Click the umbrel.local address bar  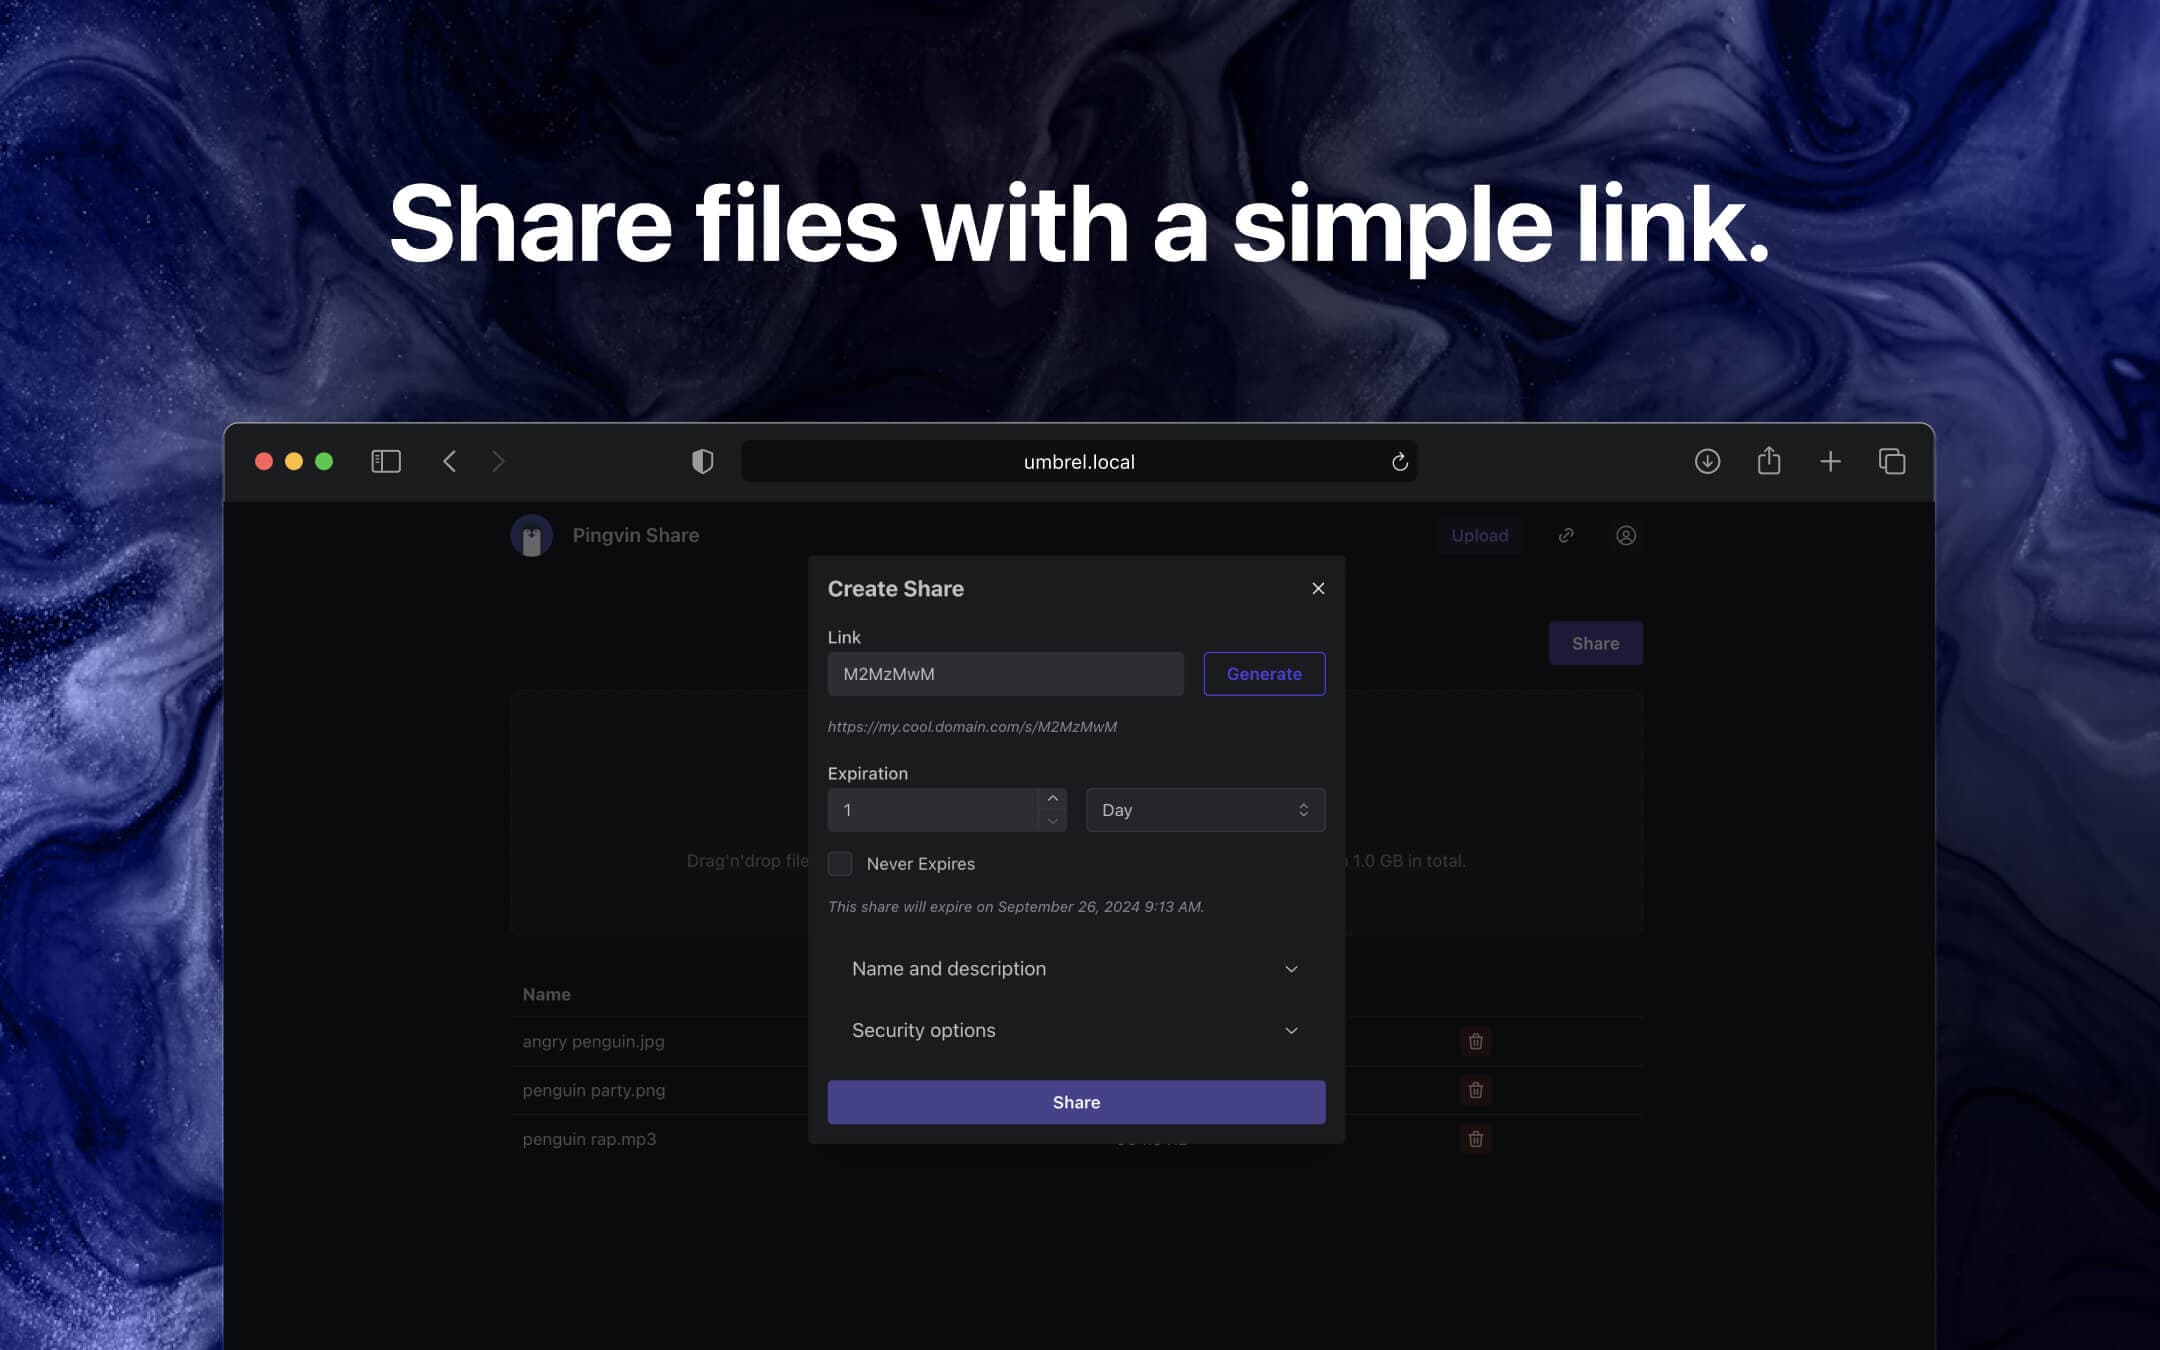pyautogui.click(x=1079, y=460)
